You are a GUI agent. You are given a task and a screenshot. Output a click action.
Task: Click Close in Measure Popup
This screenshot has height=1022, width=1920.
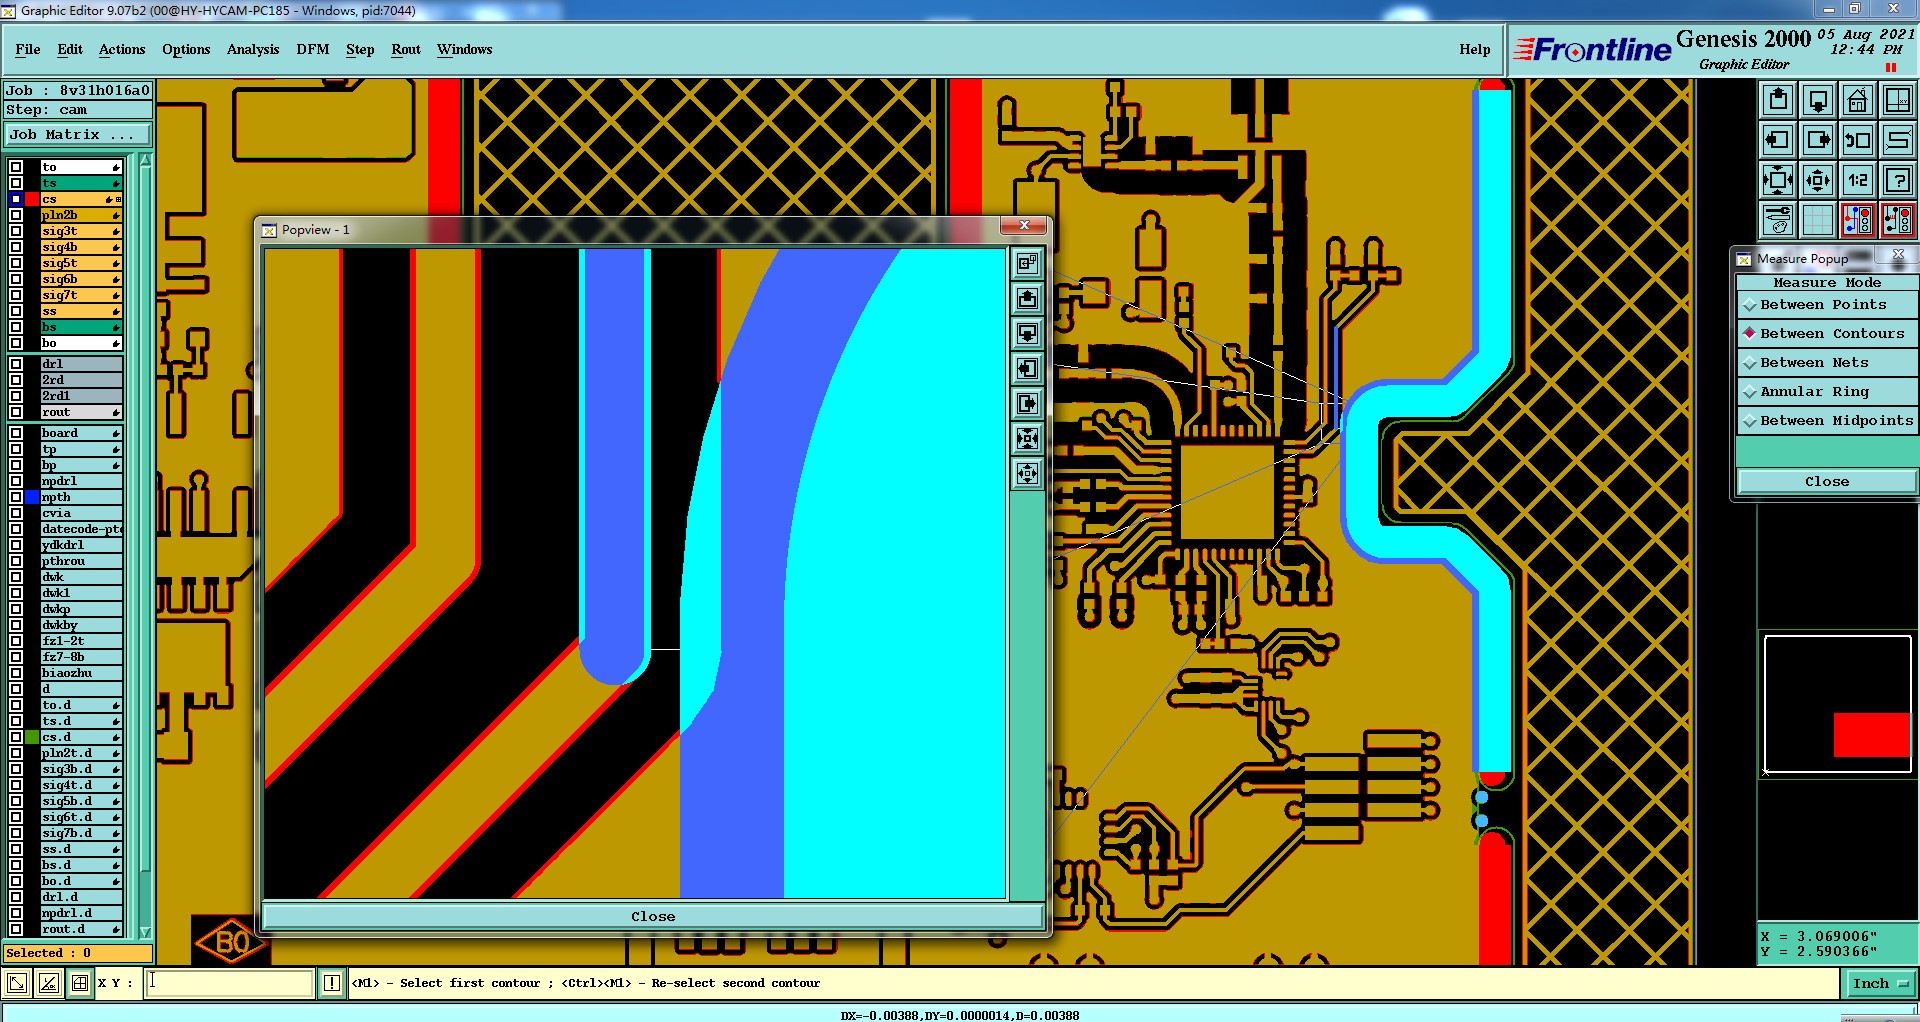[x=1826, y=482]
